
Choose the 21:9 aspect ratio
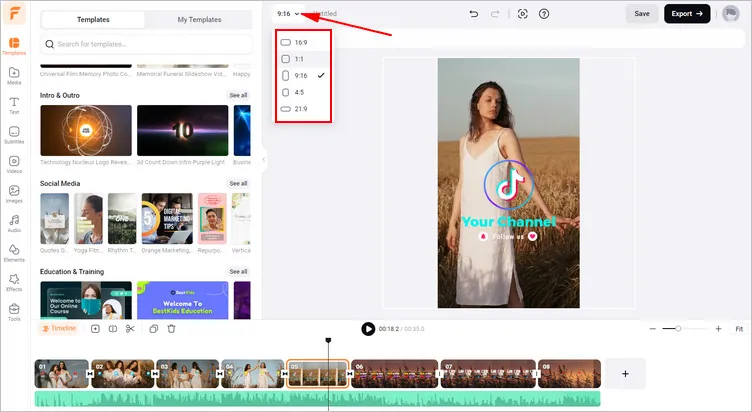point(303,109)
